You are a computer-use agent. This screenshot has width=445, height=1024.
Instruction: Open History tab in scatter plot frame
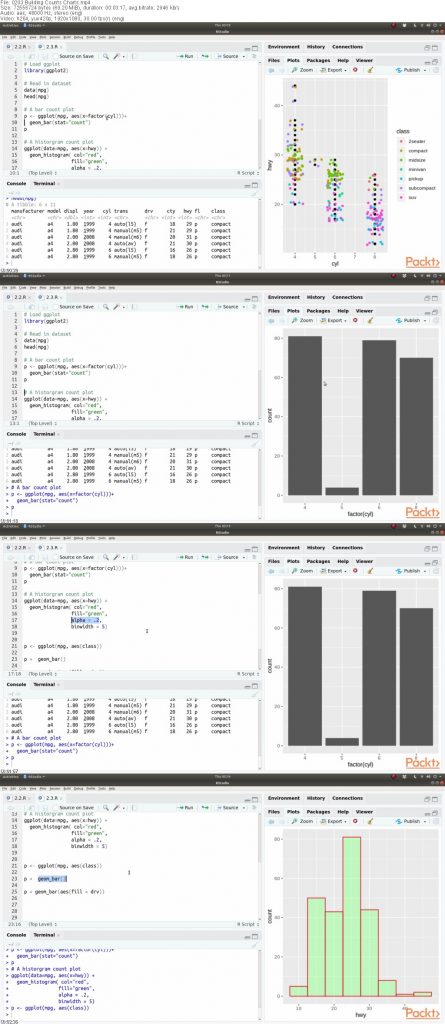(x=316, y=47)
